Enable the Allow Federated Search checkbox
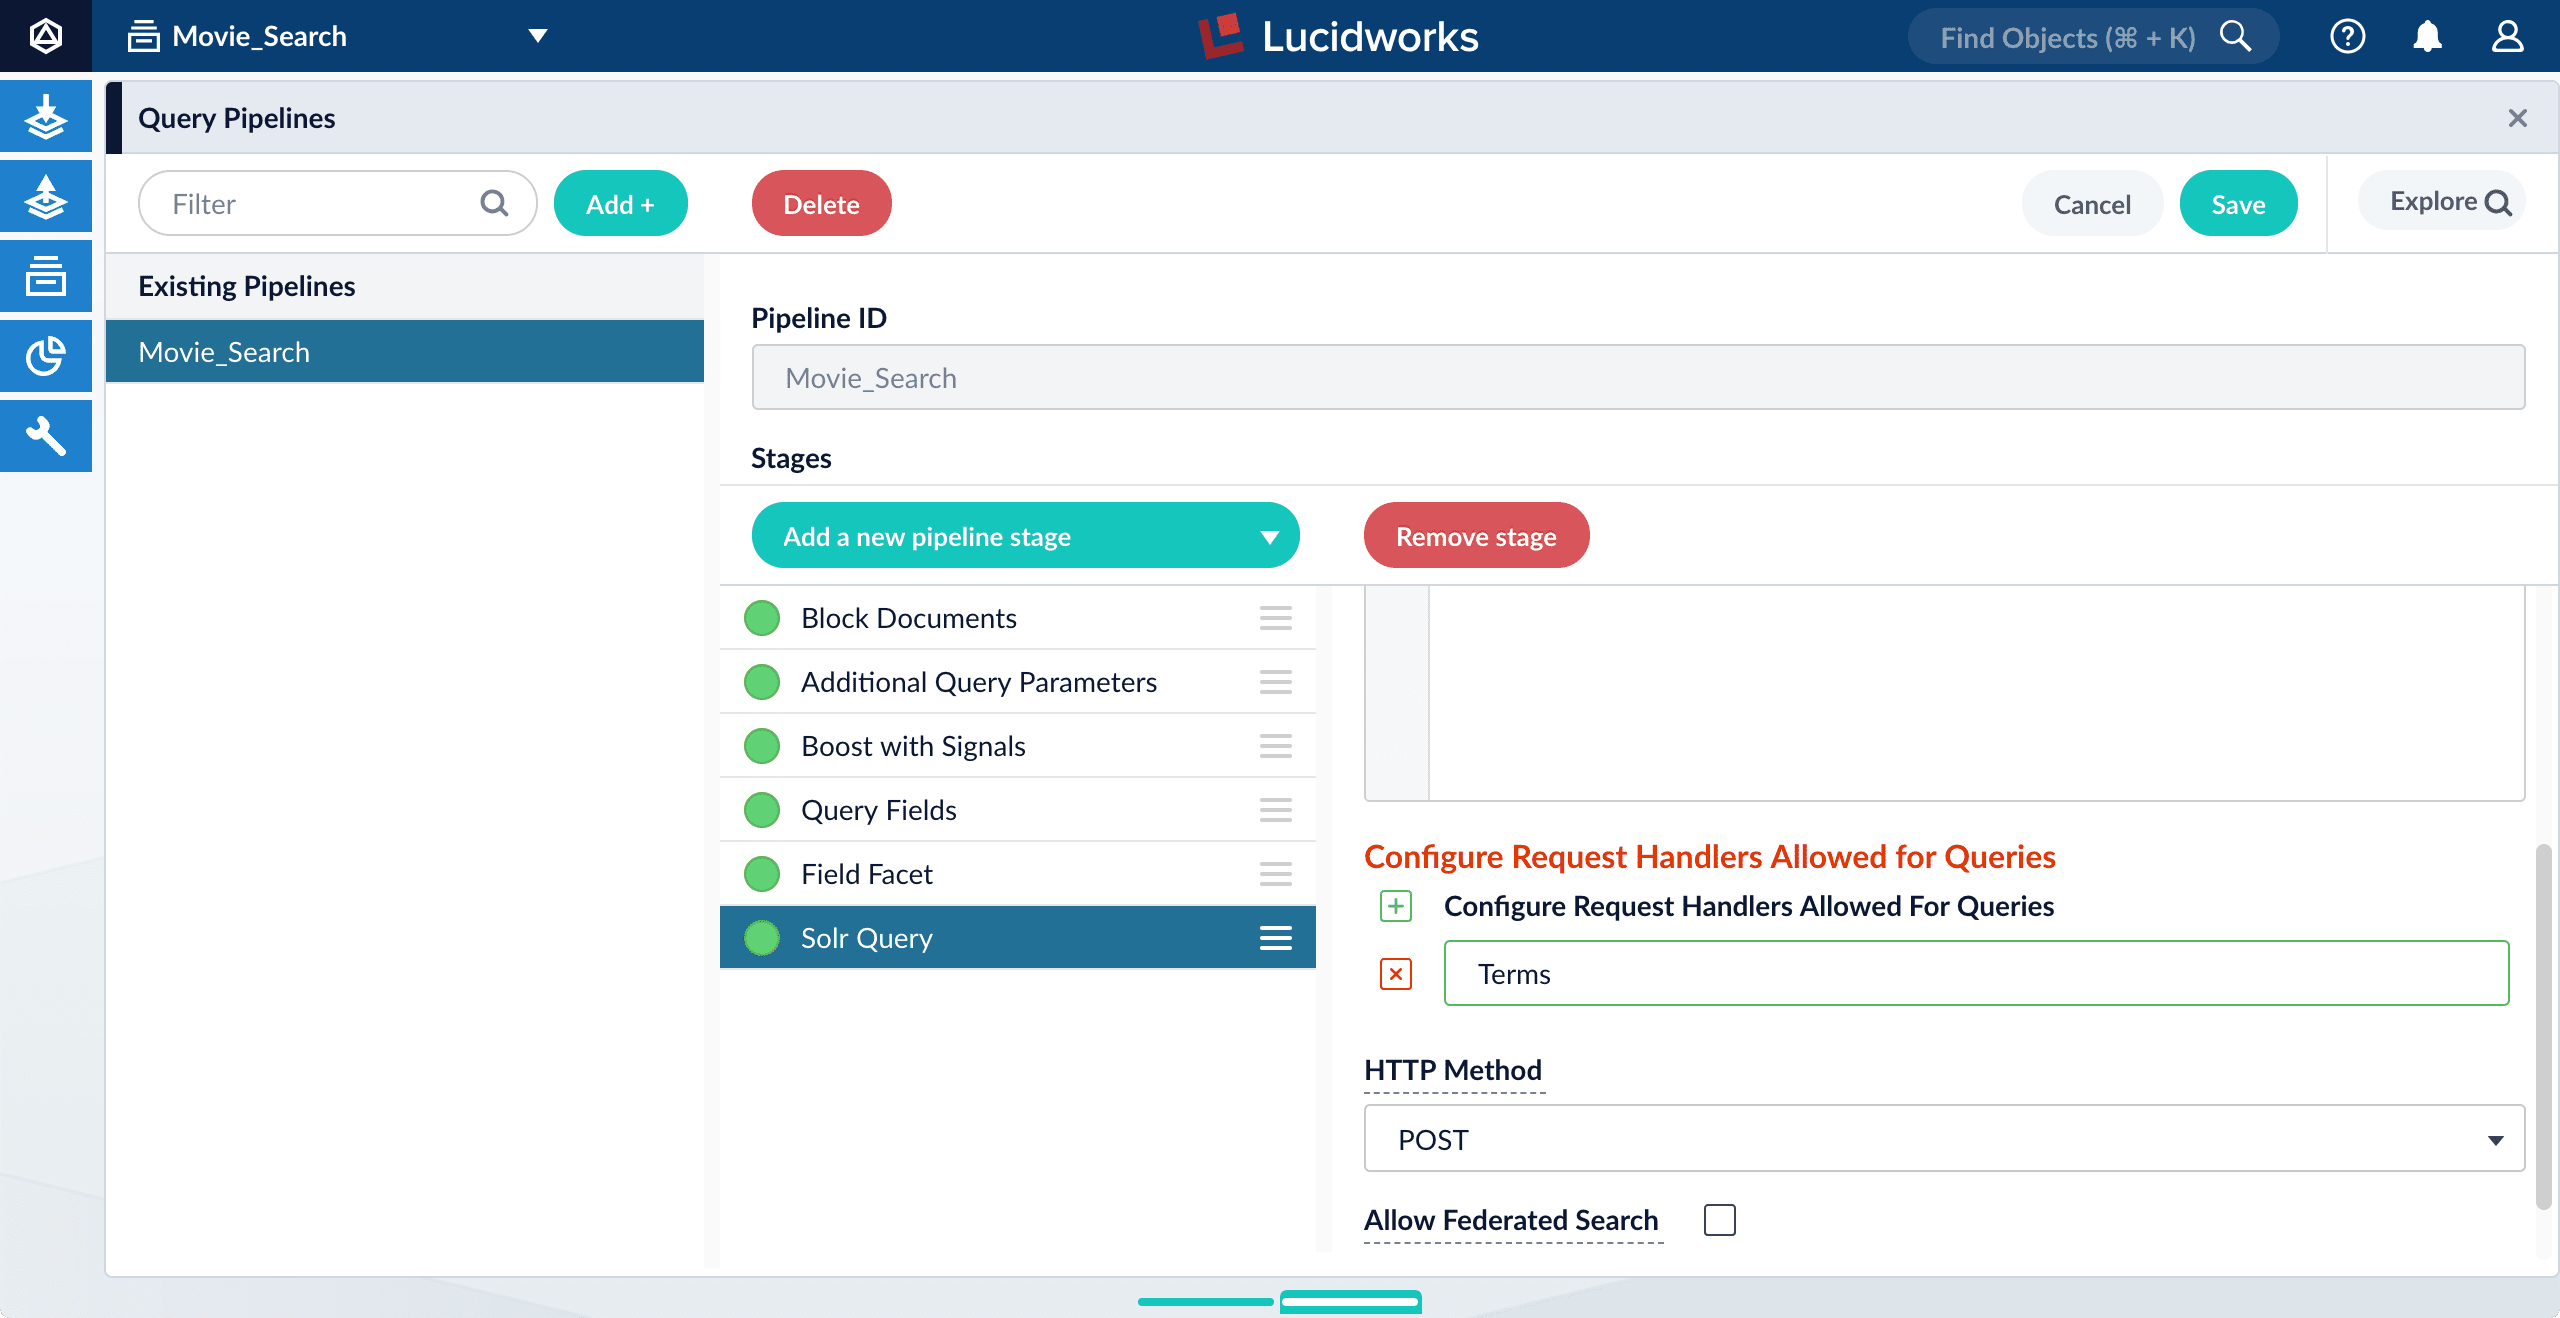 tap(1719, 1219)
